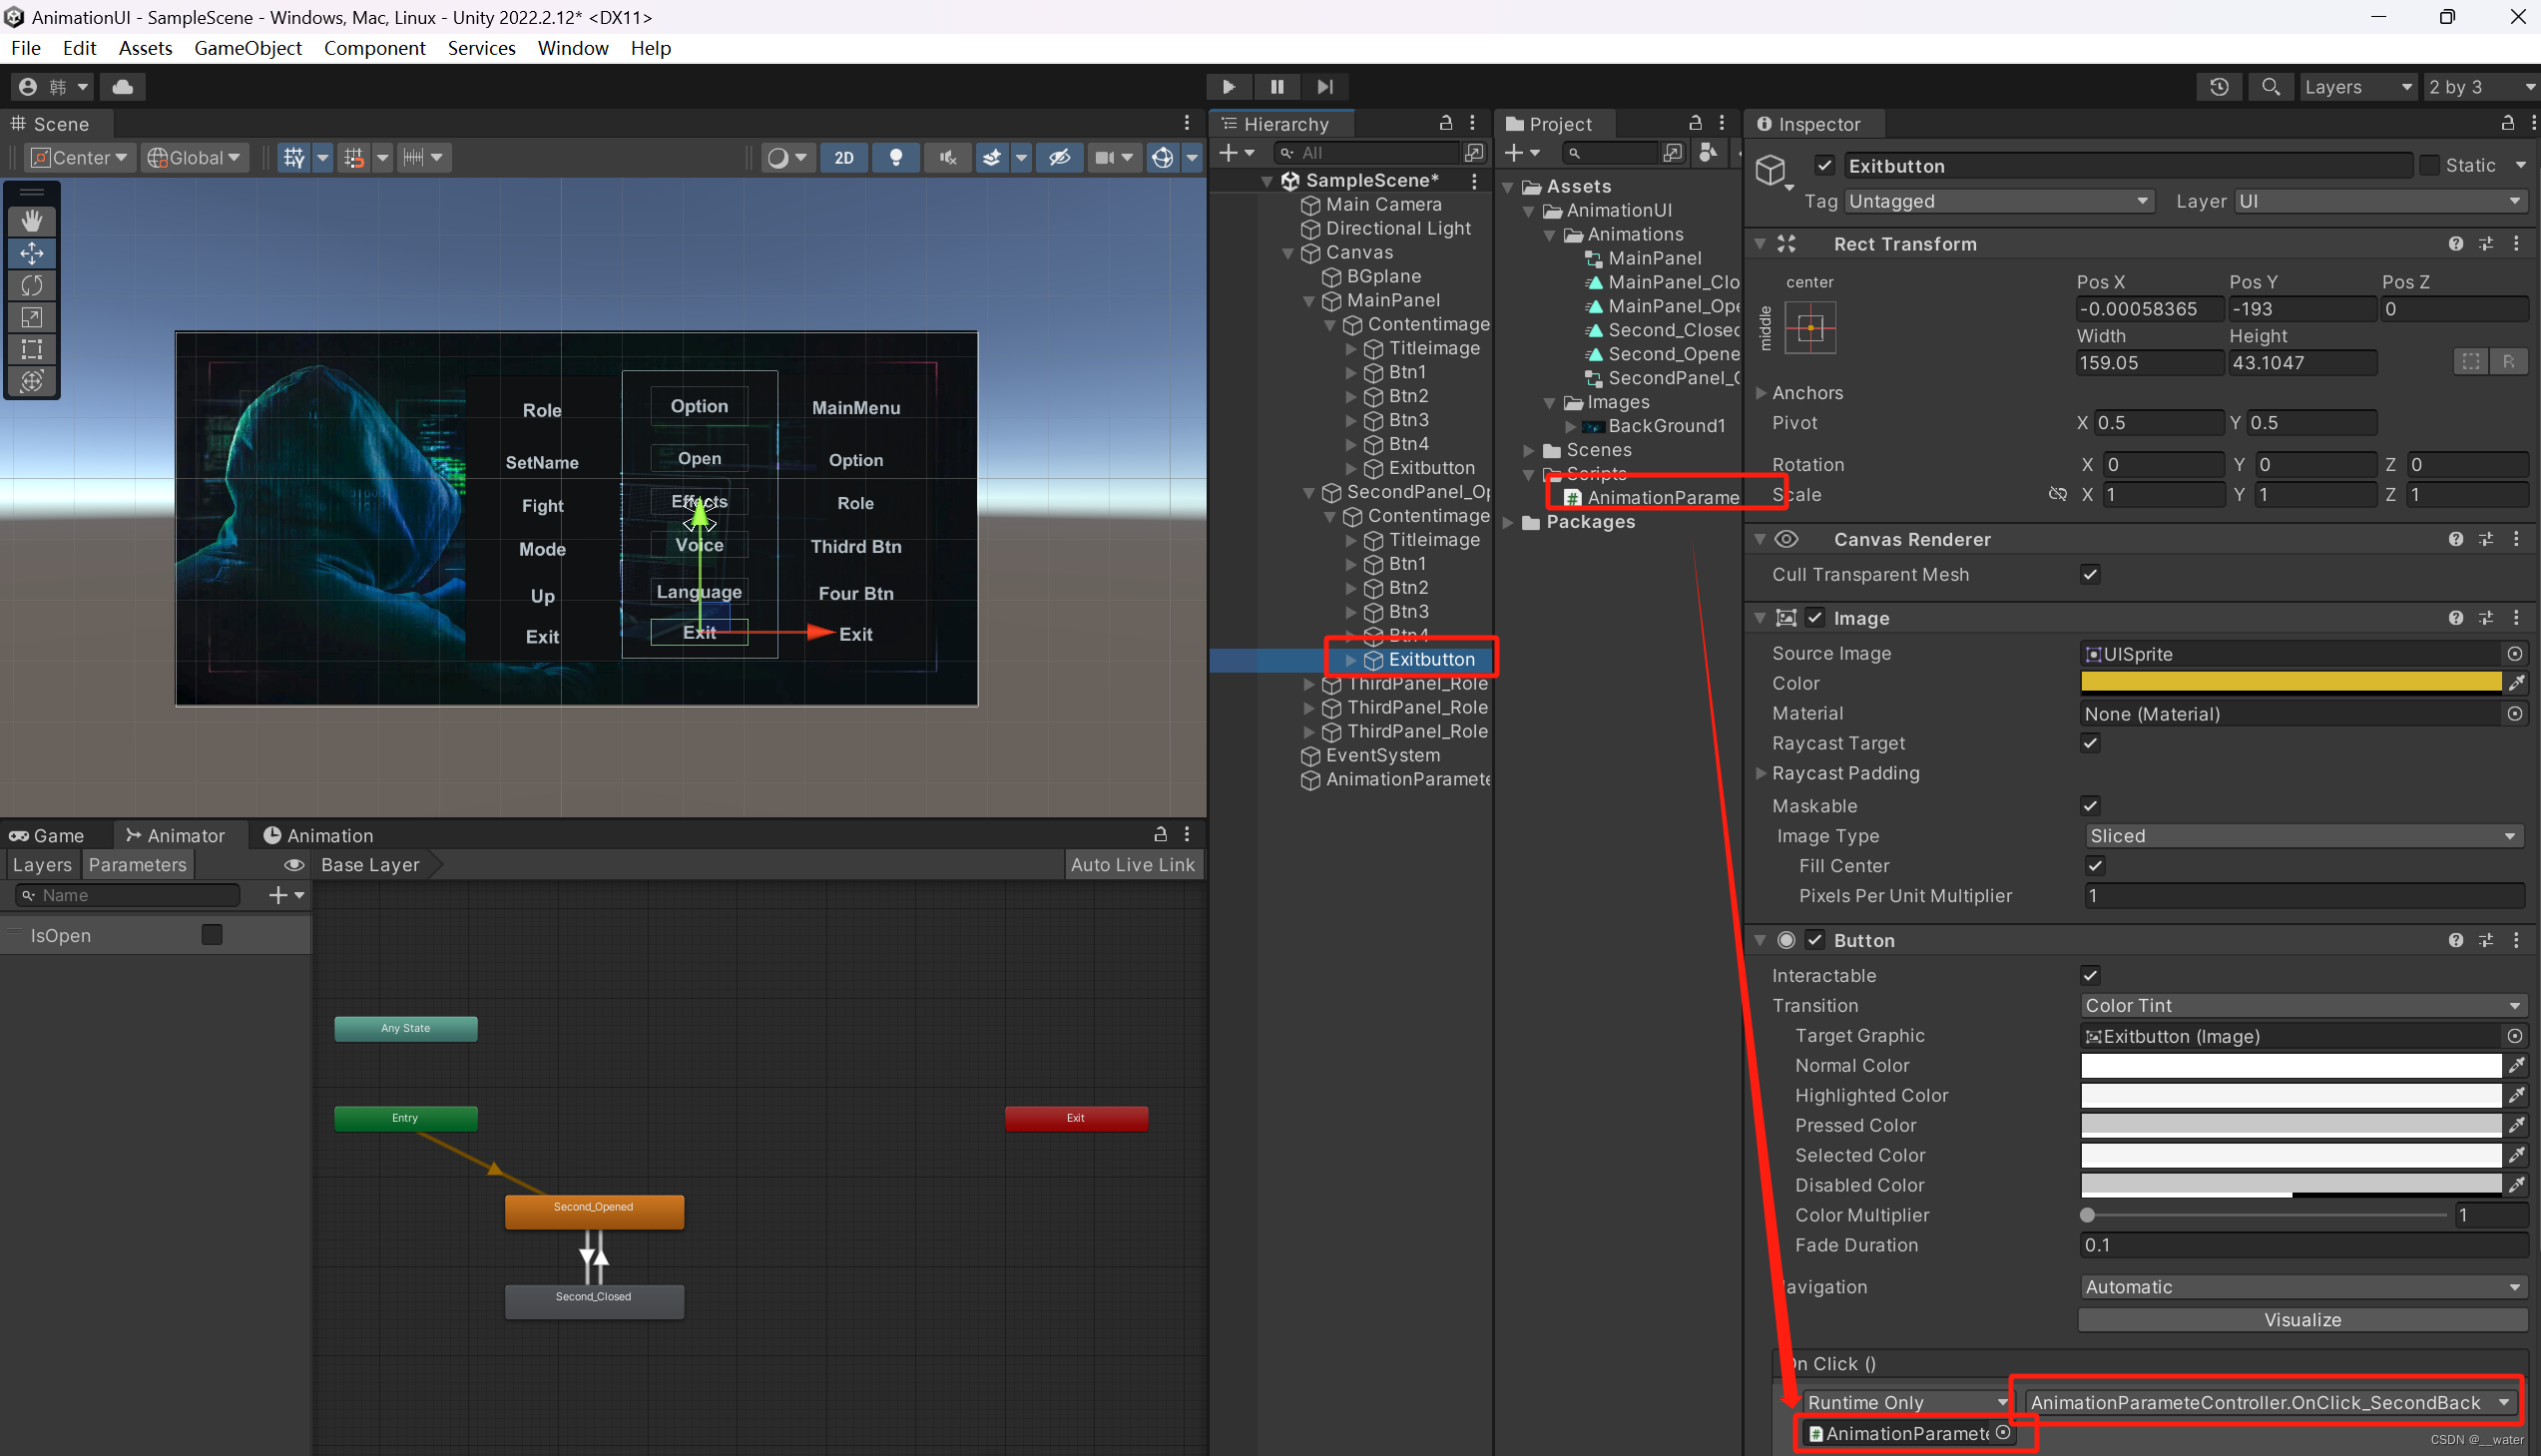Click the Pos Y input field

coord(2301,309)
